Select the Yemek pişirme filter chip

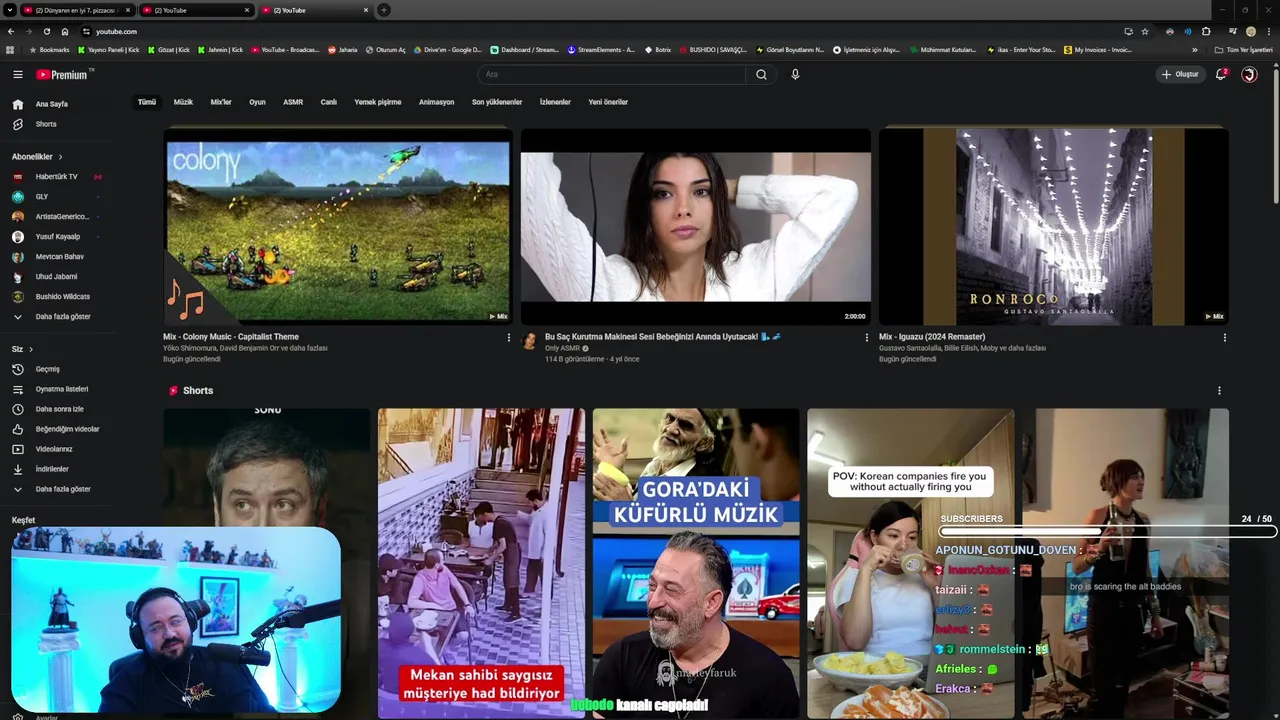click(378, 102)
